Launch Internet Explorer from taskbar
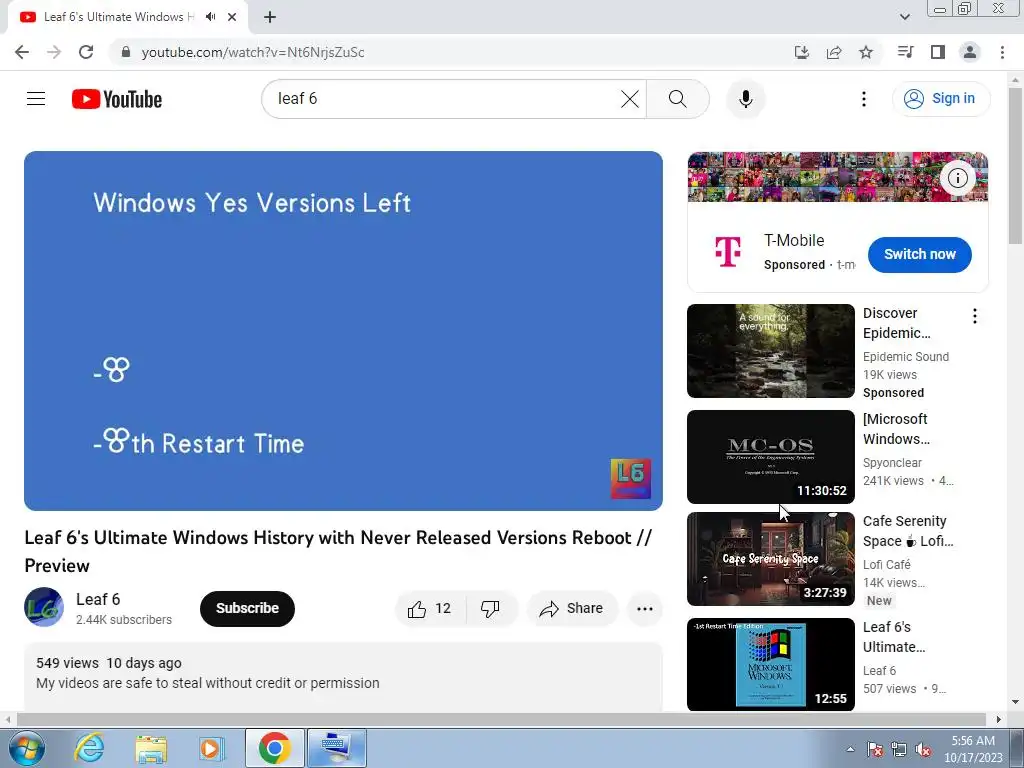Viewport: 1024px width, 768px height. 89,748
